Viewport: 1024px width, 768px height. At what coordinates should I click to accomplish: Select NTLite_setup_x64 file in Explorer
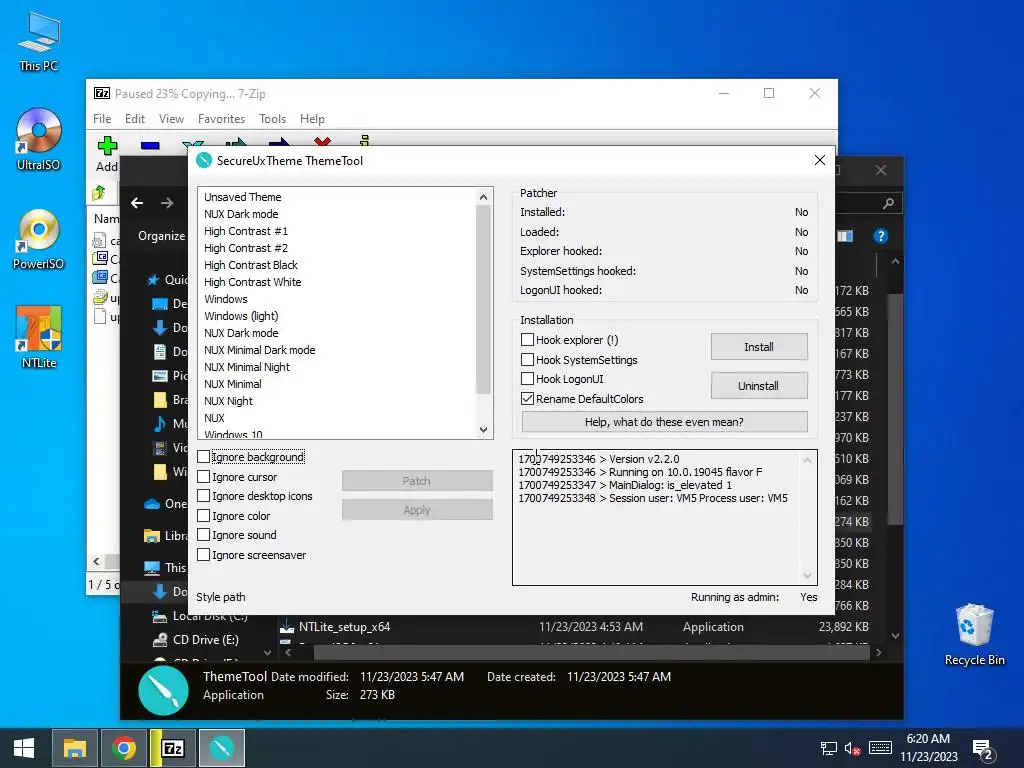(344, 627)
